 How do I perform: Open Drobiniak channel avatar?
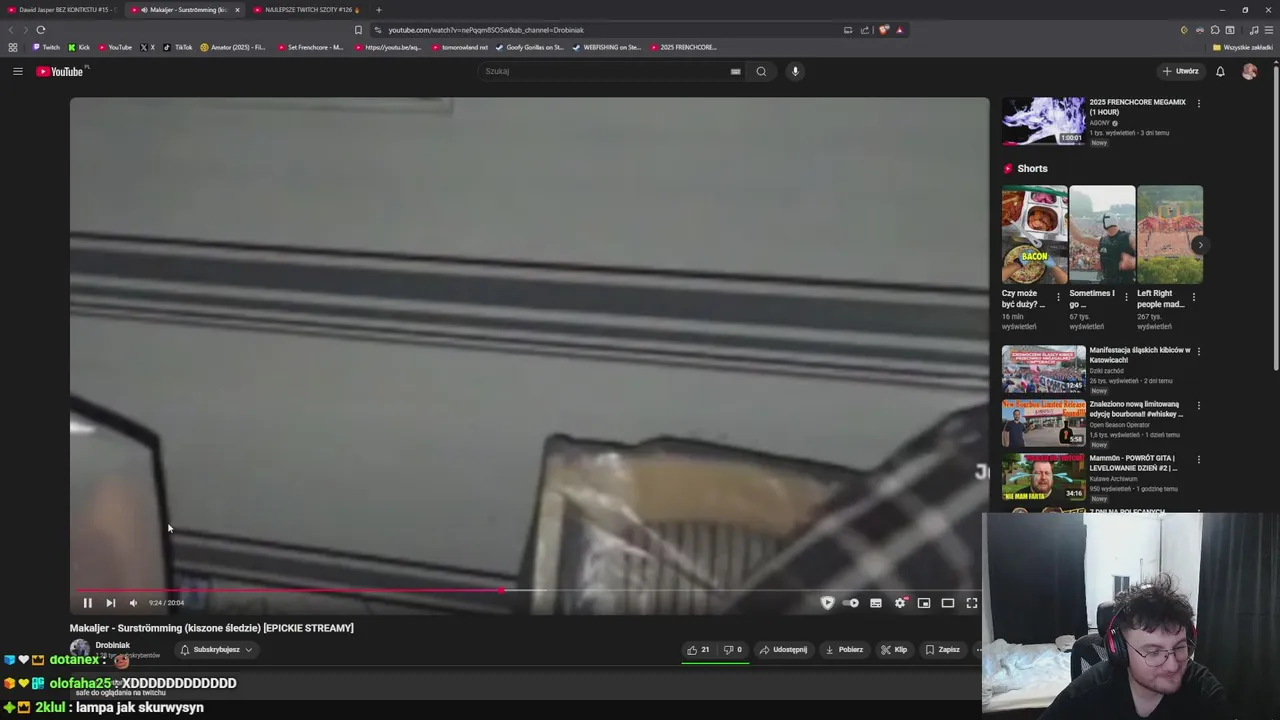click(79, 649)
